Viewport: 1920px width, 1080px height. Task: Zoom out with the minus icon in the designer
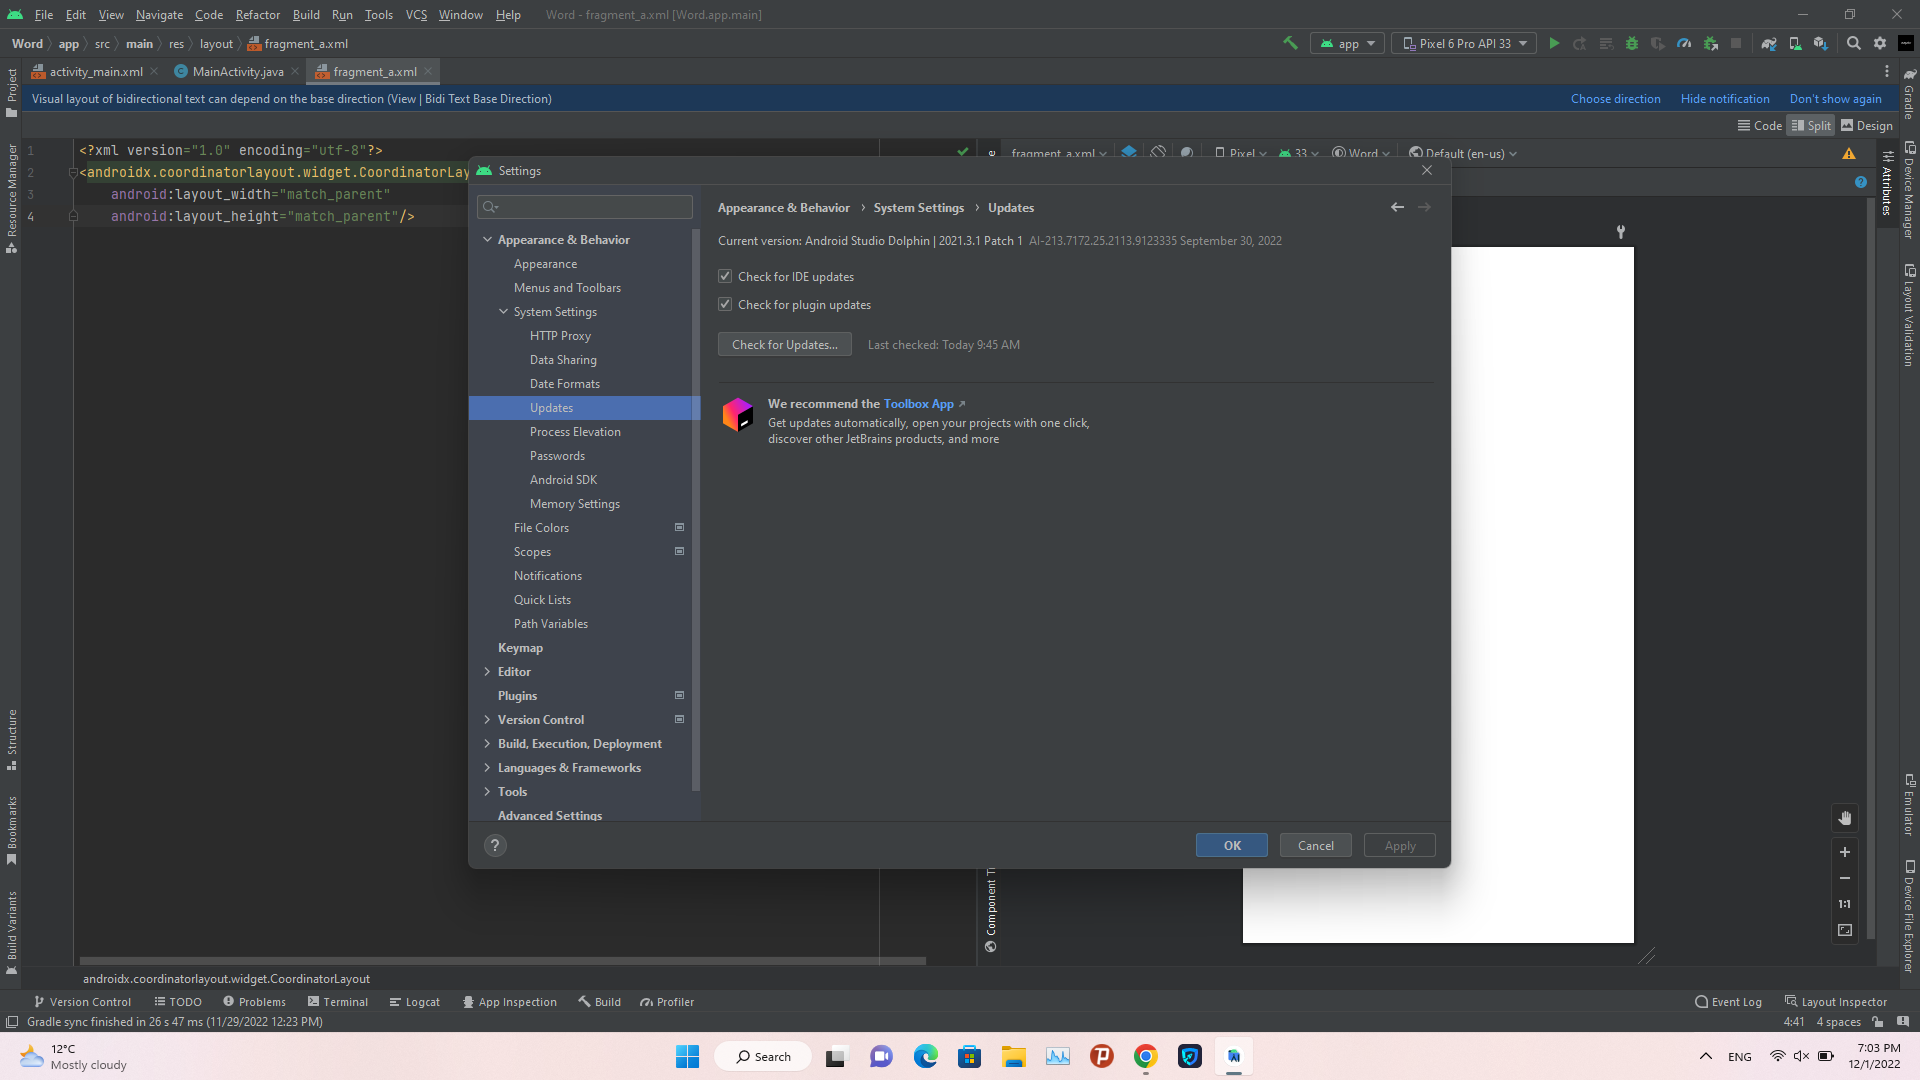point(1845,878)
